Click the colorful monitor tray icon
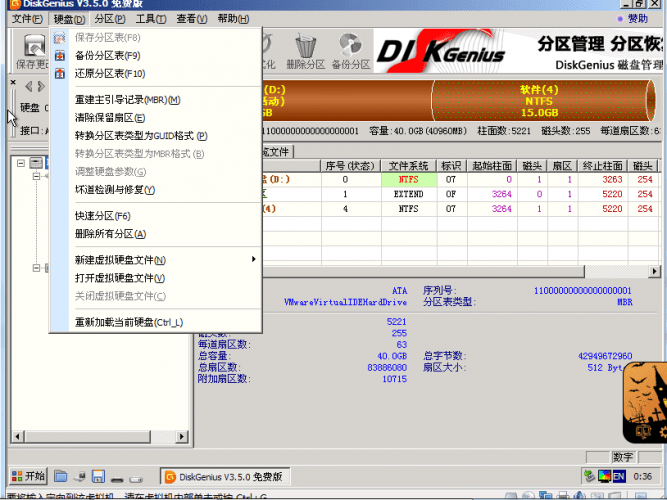This screenshot has height=500, width=667. point(604,476)
